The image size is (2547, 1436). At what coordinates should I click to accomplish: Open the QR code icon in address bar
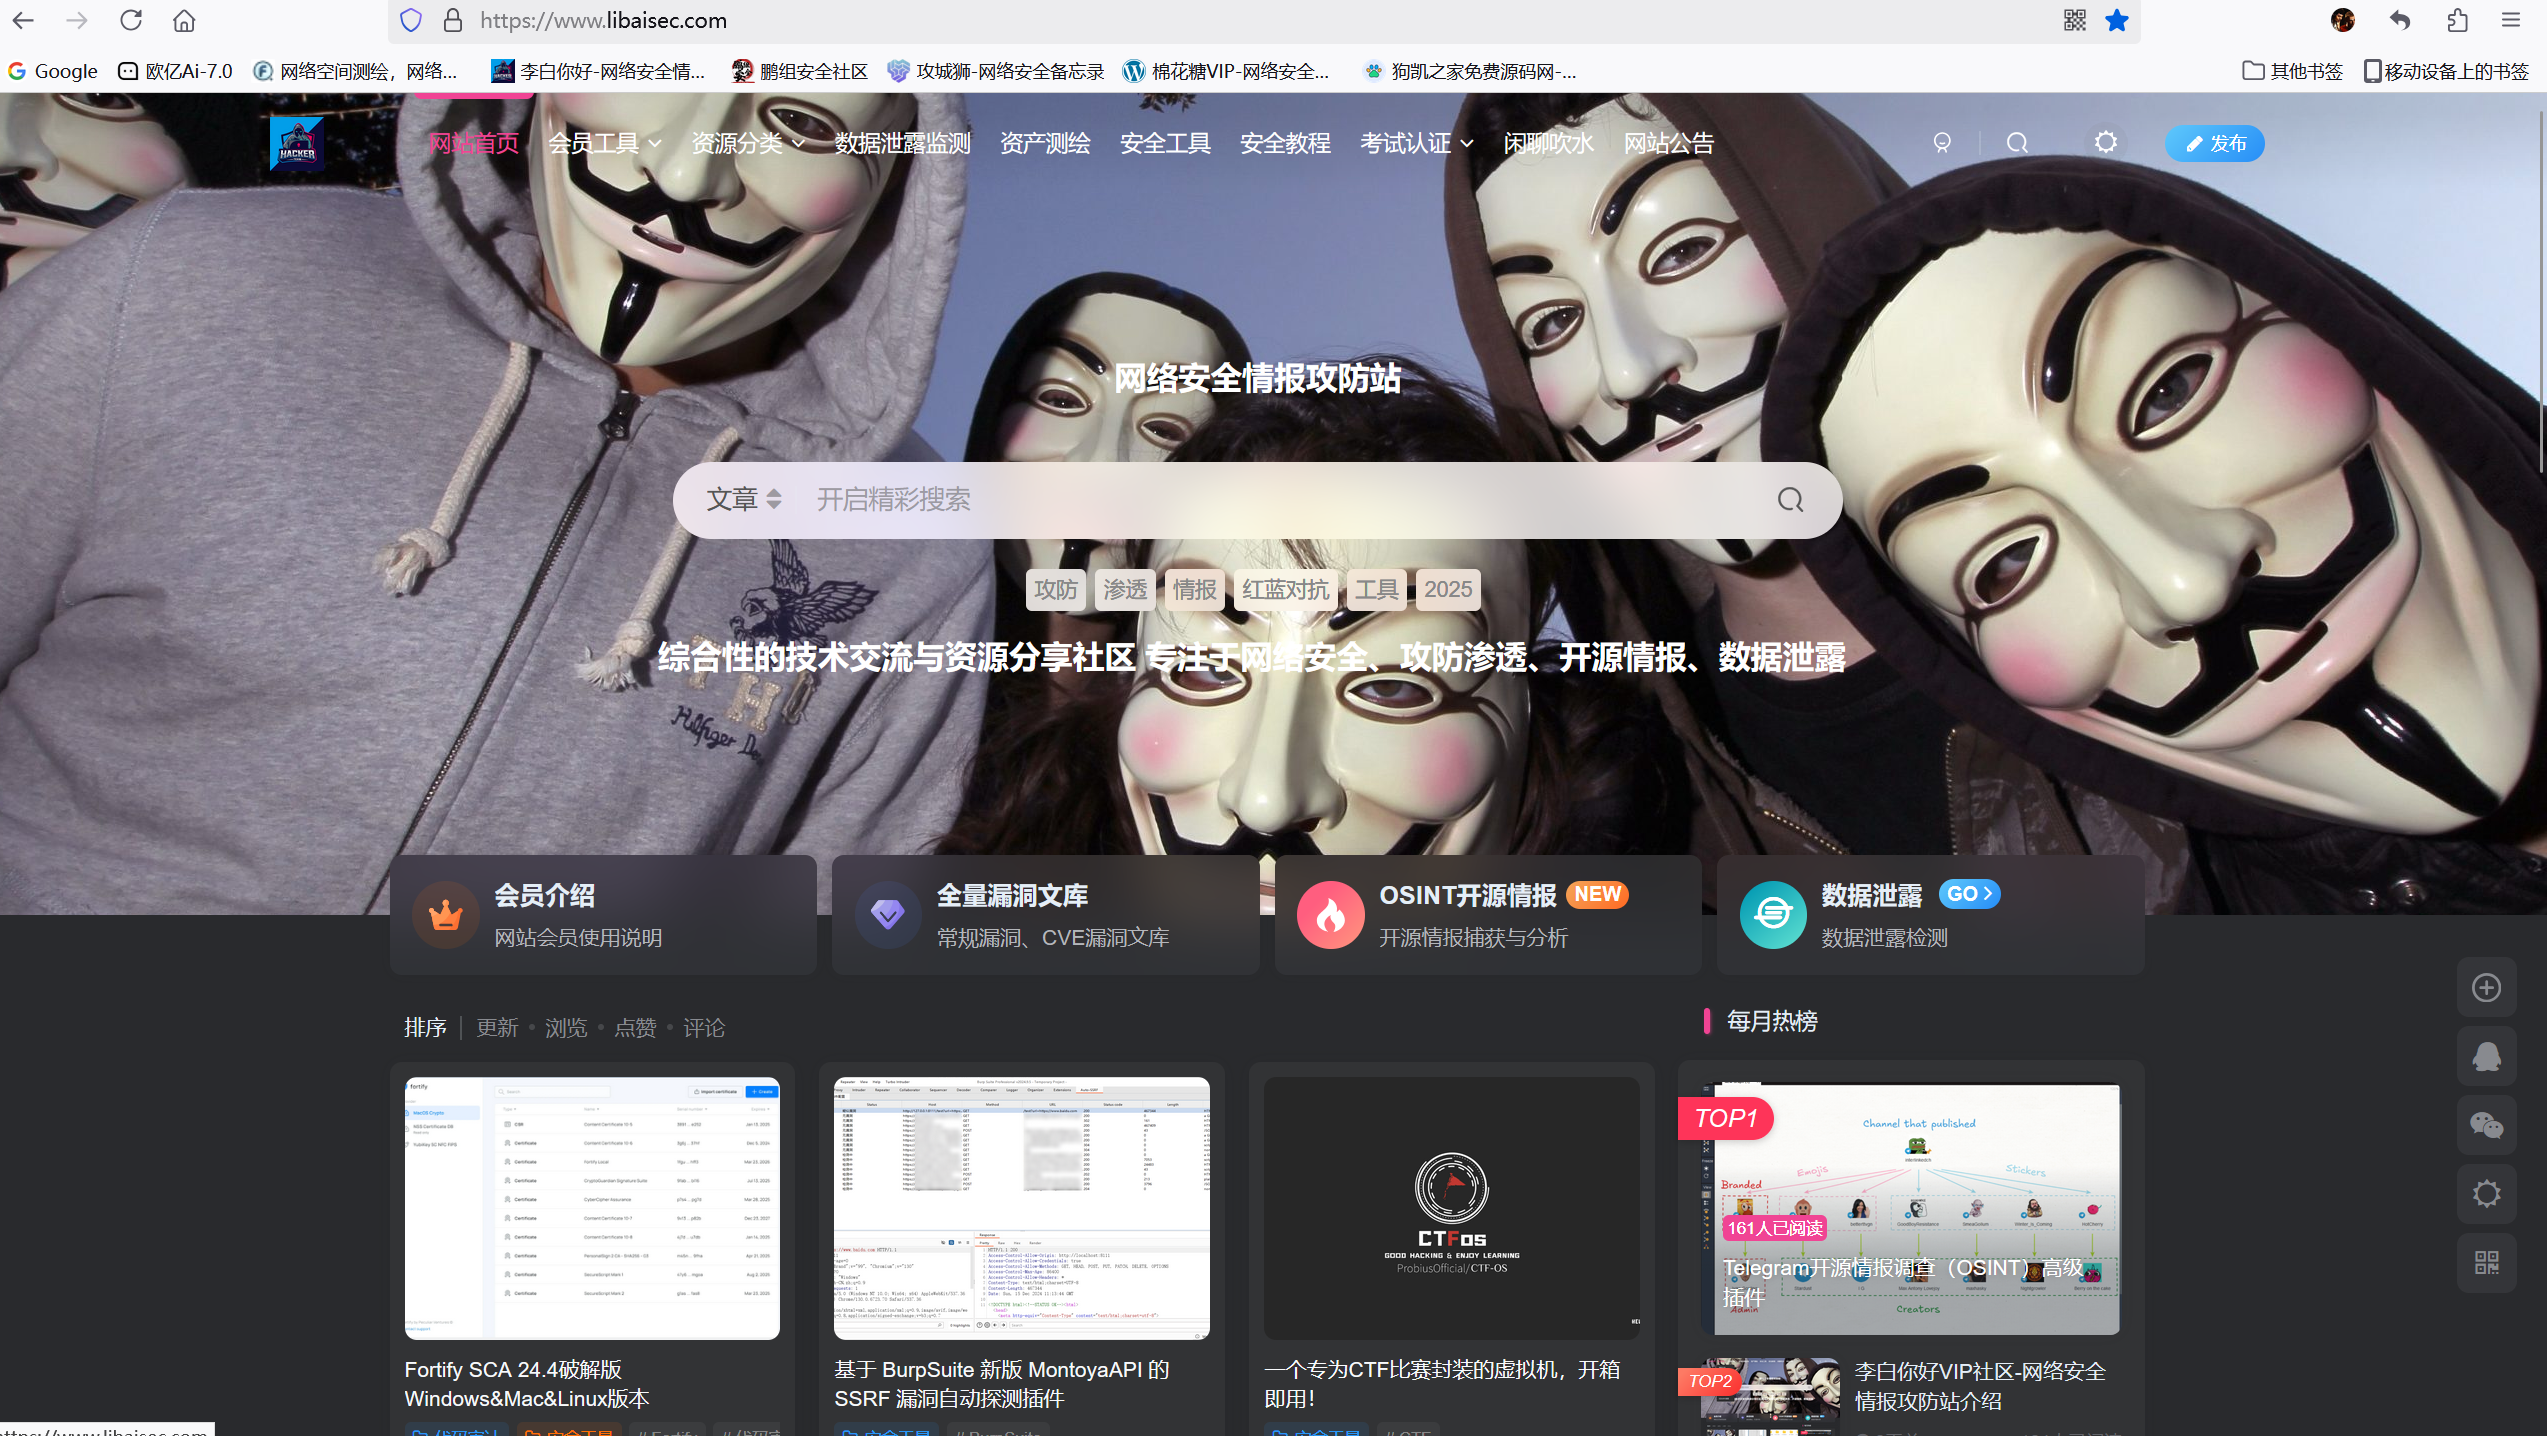[x=2074, y=20]
